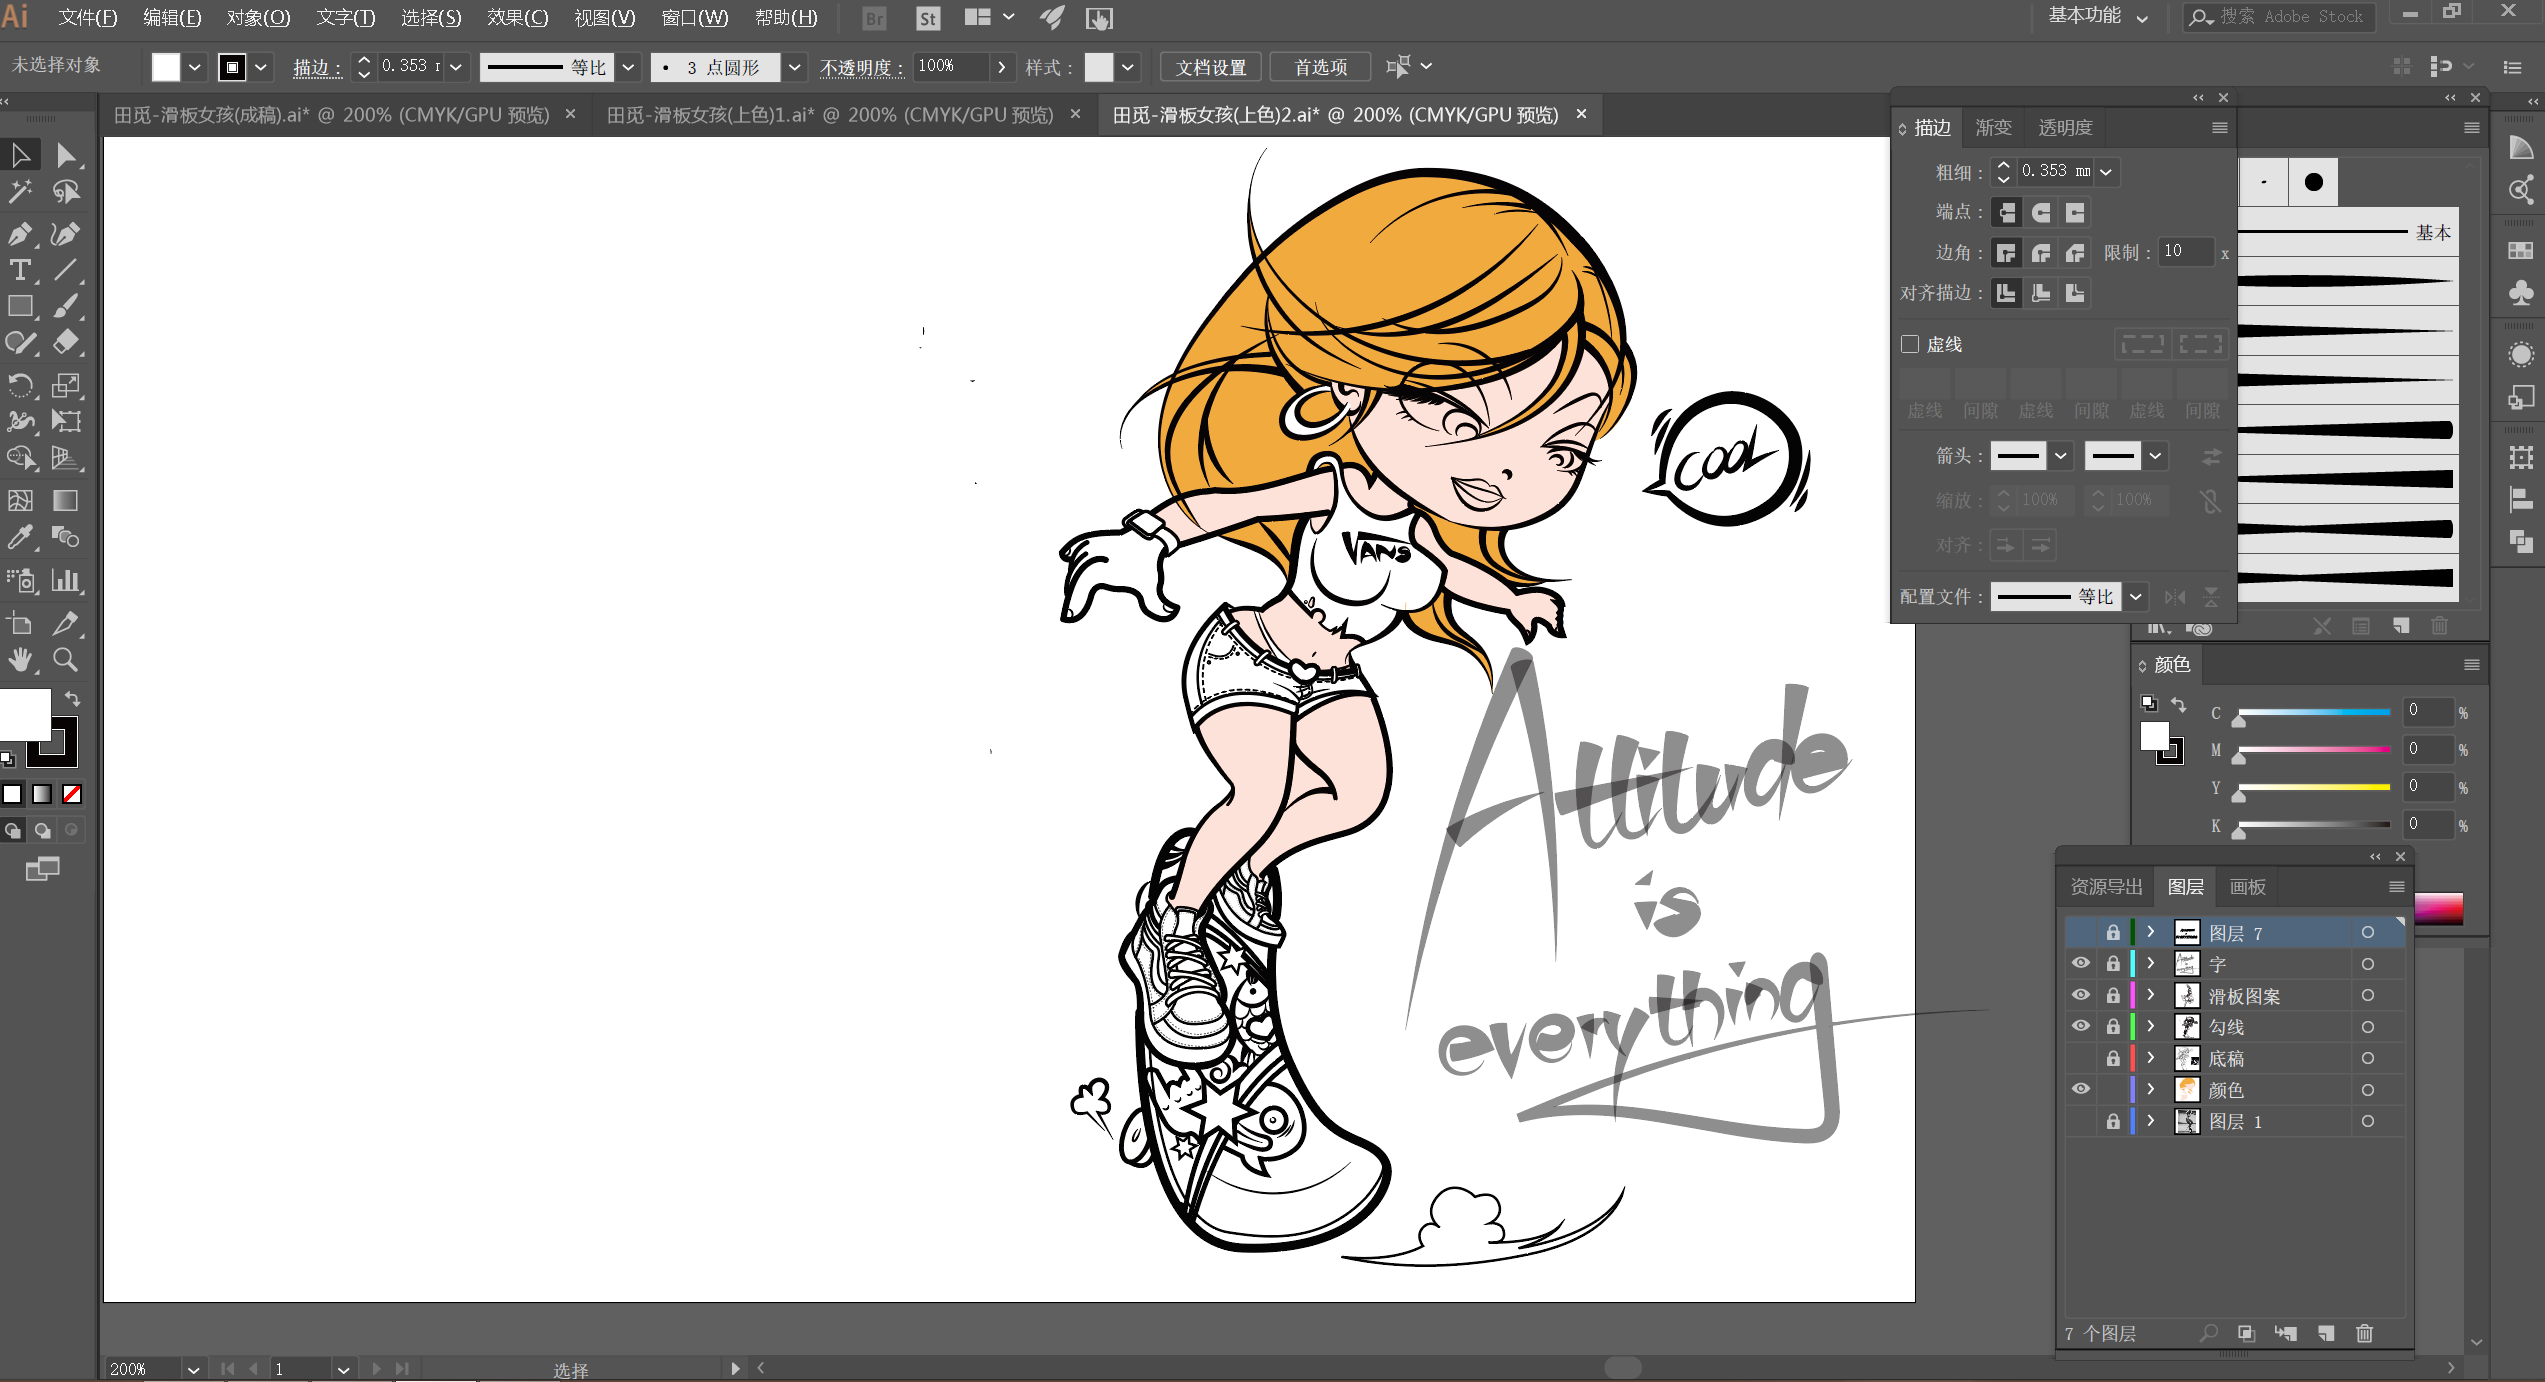Image resolution: width=2545 pixels, height=1382 pixels.
Task: Toggle visibility of 颜色 layer
Action: point(2081,1089)
